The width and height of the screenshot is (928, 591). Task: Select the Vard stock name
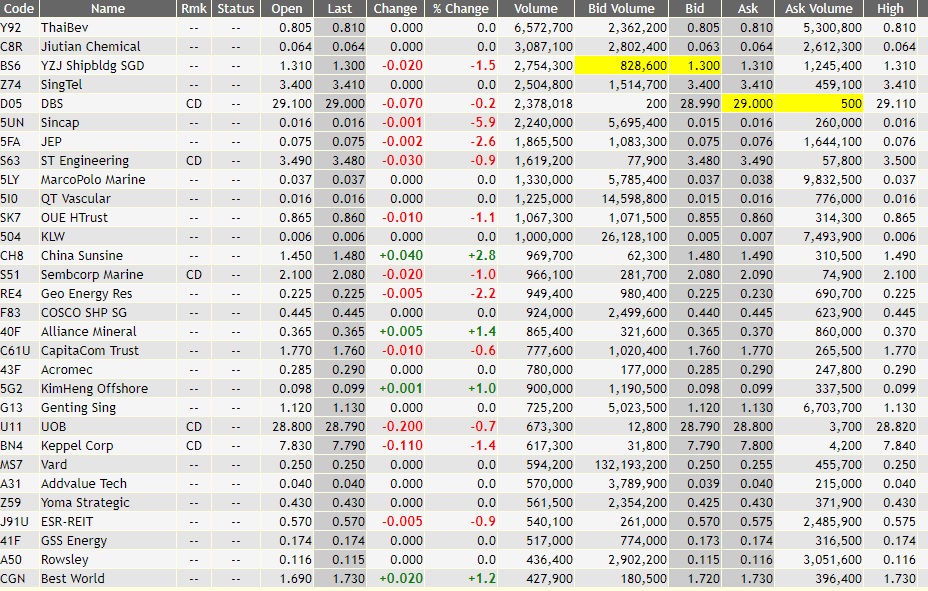tap(54, 464)
